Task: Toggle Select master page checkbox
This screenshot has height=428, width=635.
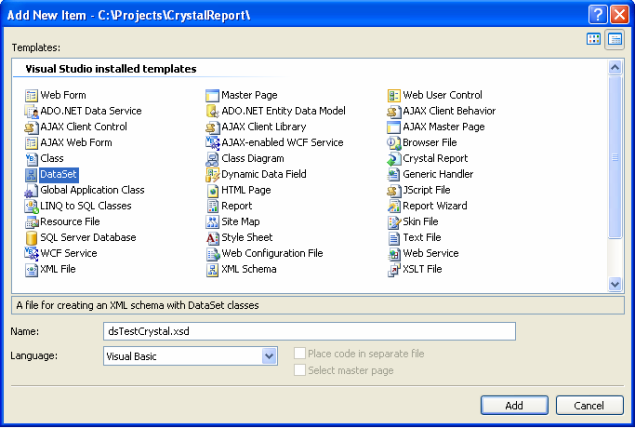Action: coord(301,370)
